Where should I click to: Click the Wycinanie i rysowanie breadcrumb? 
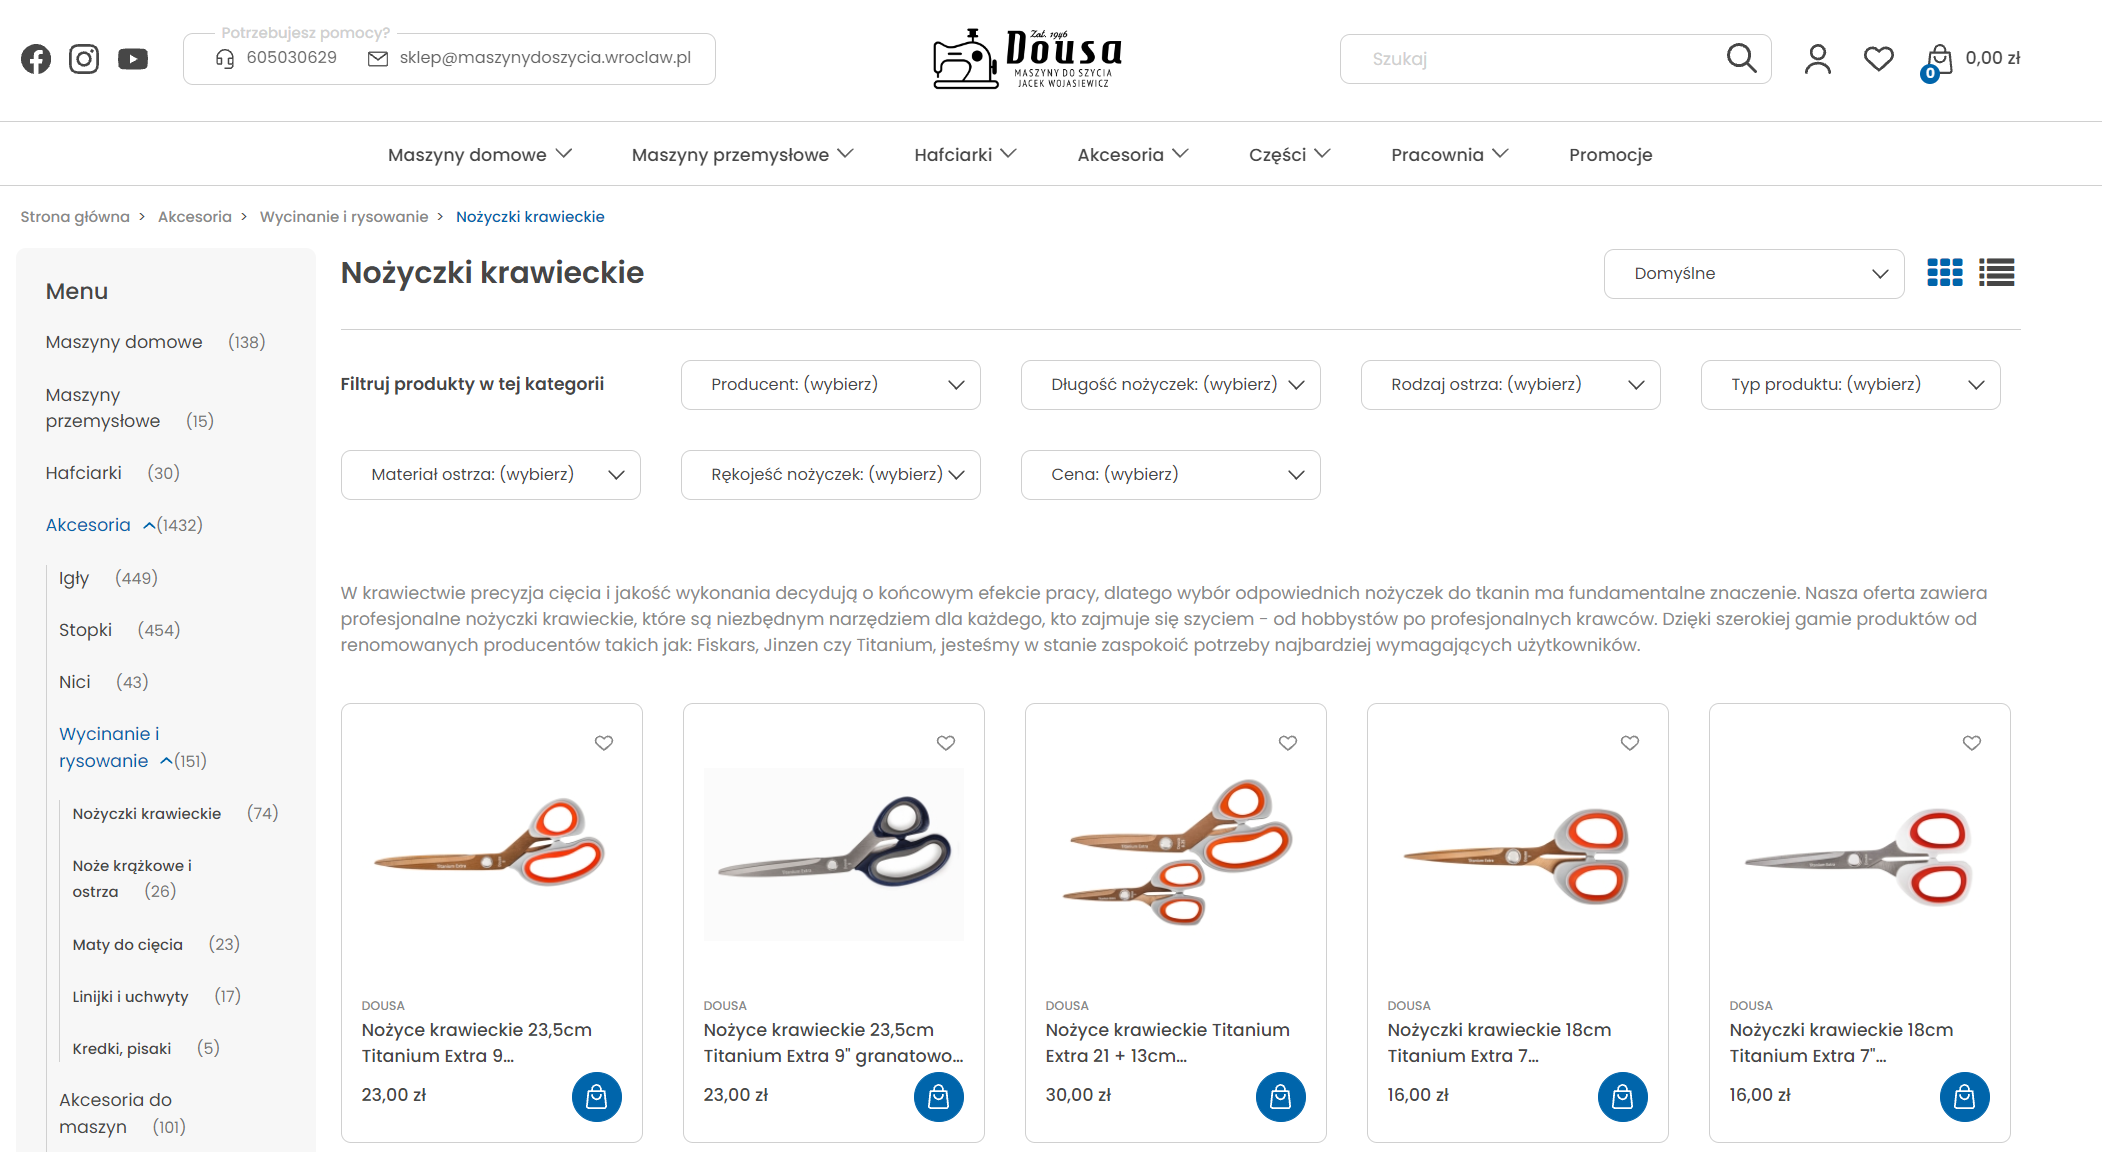(x=344, y=217)
